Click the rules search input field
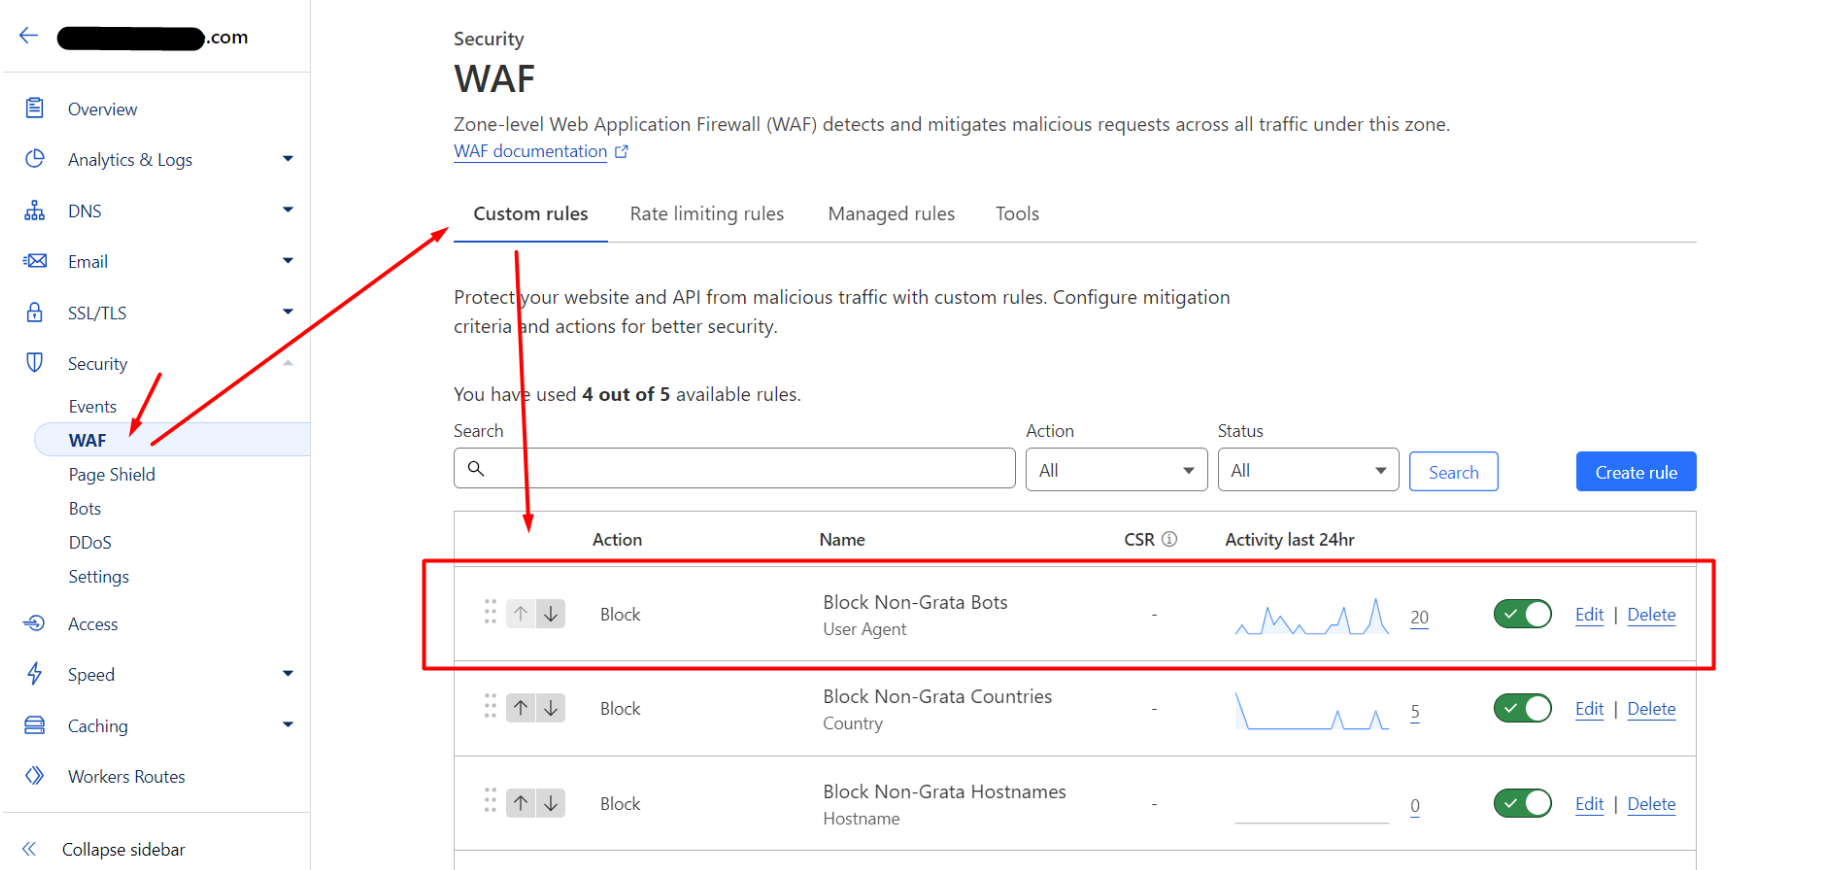Viewport: 1826px width, 870px height. point(734,468)
